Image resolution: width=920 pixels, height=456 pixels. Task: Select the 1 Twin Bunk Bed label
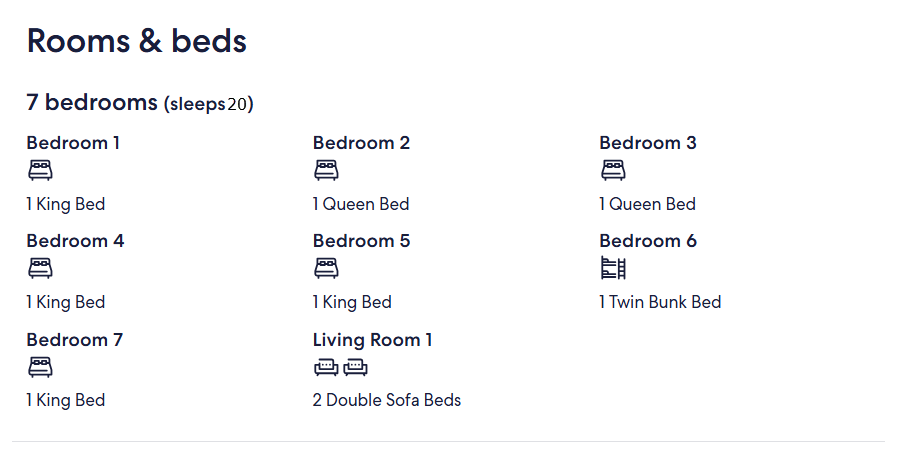click(660, 302)
